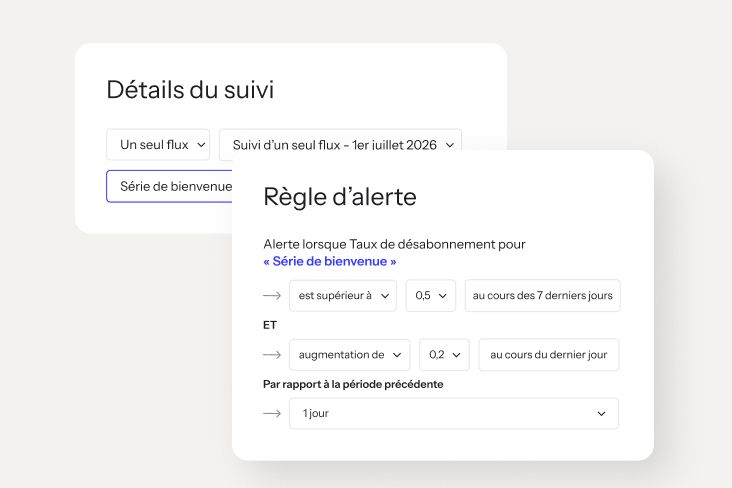Click the chevron in the '1 jour' box
This screenshot has height=488, width=732.
(x=601, y=413)
